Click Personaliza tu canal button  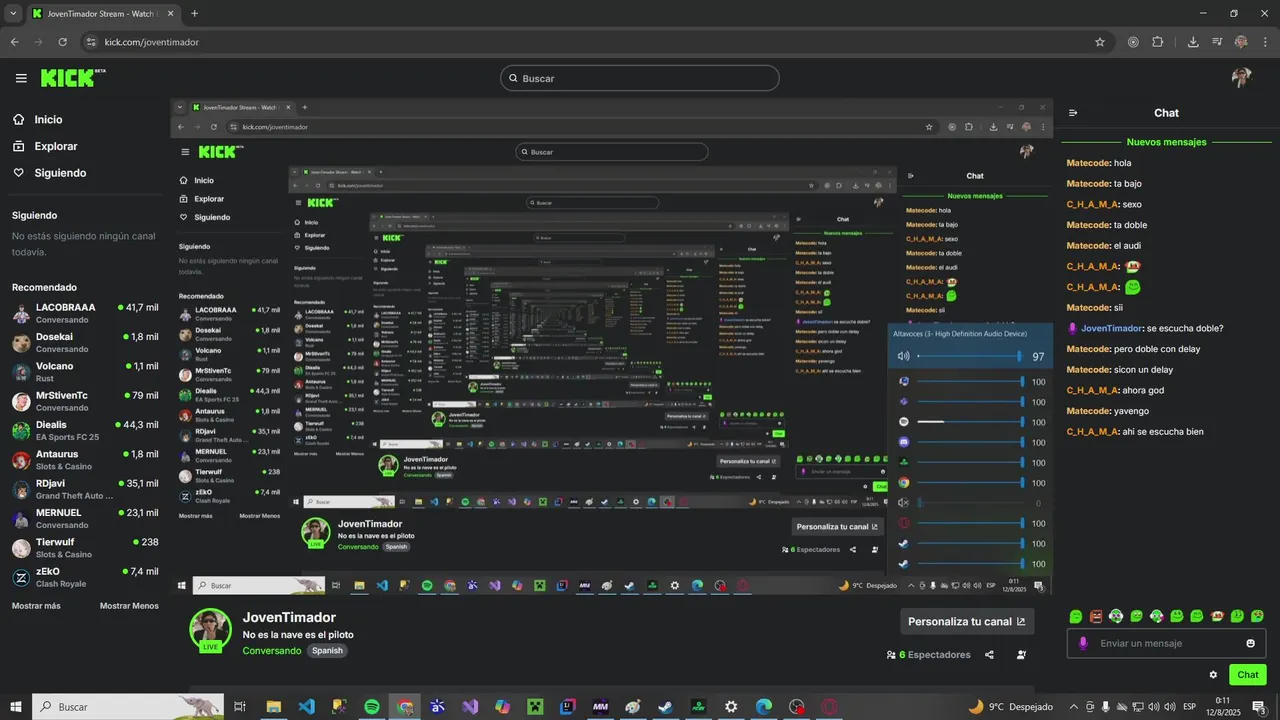(967, 621)
